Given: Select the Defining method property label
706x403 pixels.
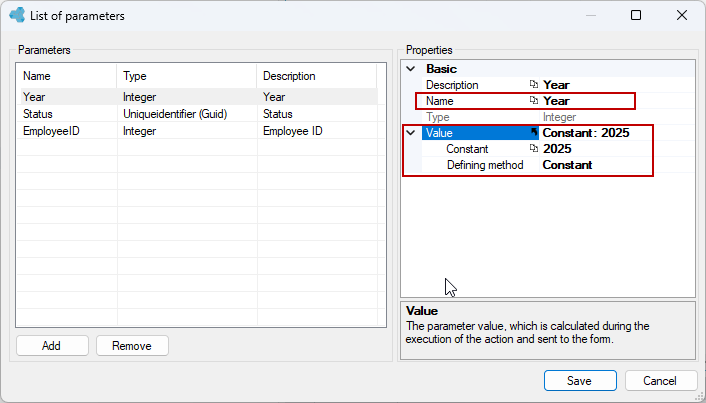Looking at the screenshot, I should (485, 165).
